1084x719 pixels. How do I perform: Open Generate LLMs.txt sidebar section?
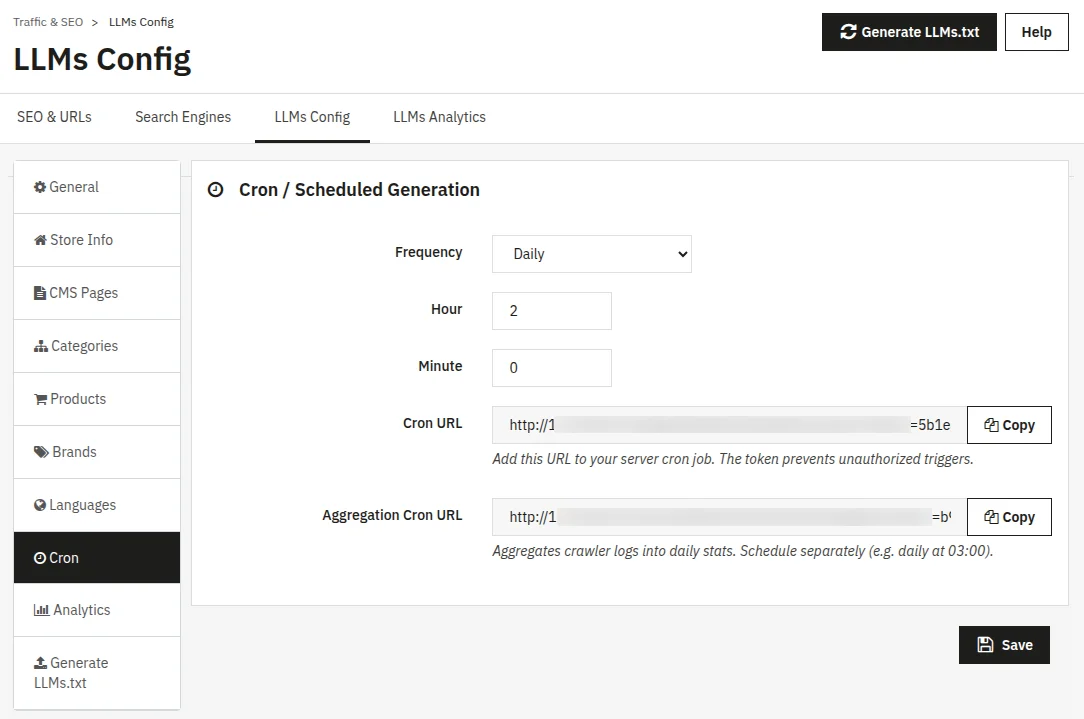[97, 673]
